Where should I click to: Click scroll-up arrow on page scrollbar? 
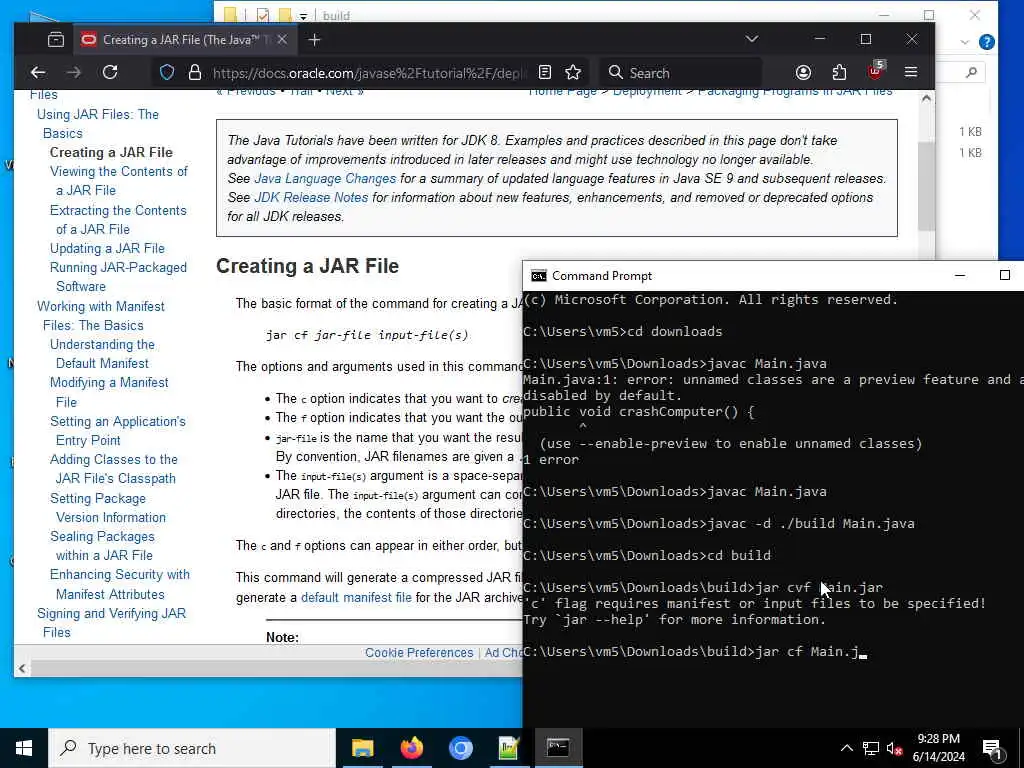(x=926, y=99)
